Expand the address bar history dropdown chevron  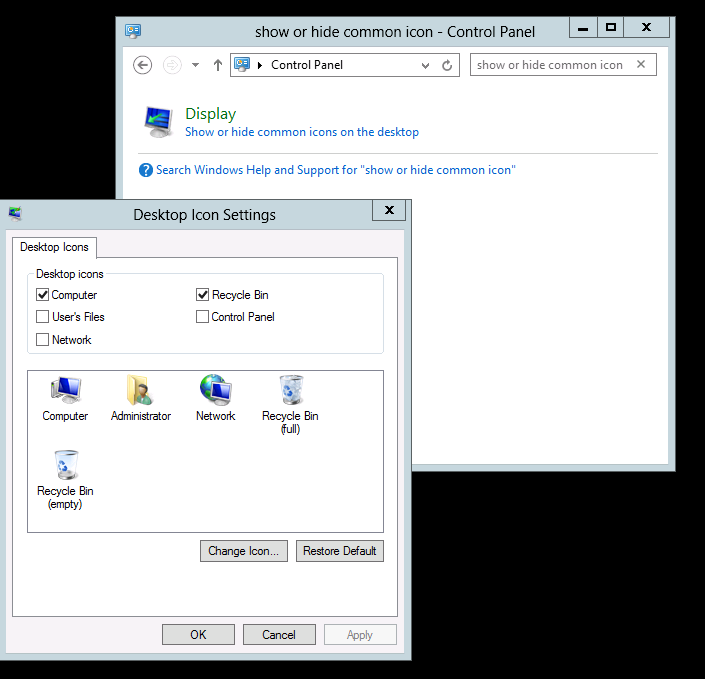pyautogui.click(x=425, y=66)
